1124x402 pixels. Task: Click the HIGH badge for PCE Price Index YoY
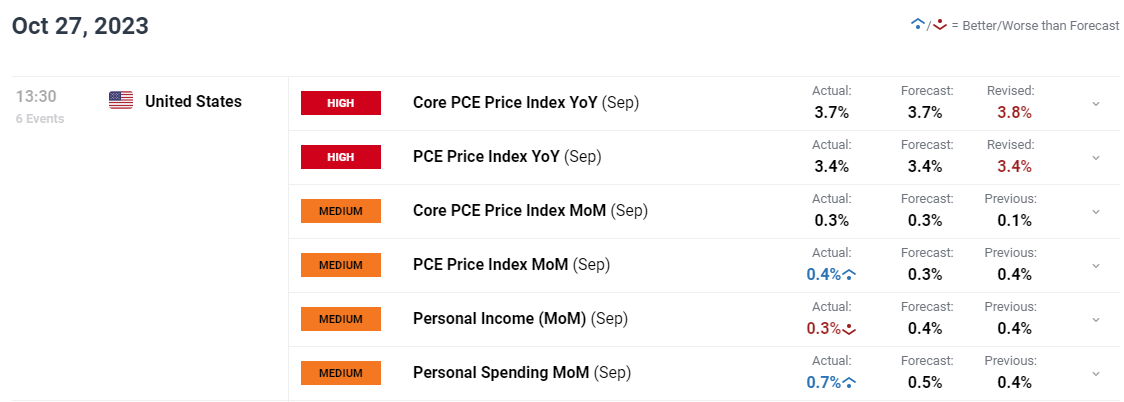point(341,156)
